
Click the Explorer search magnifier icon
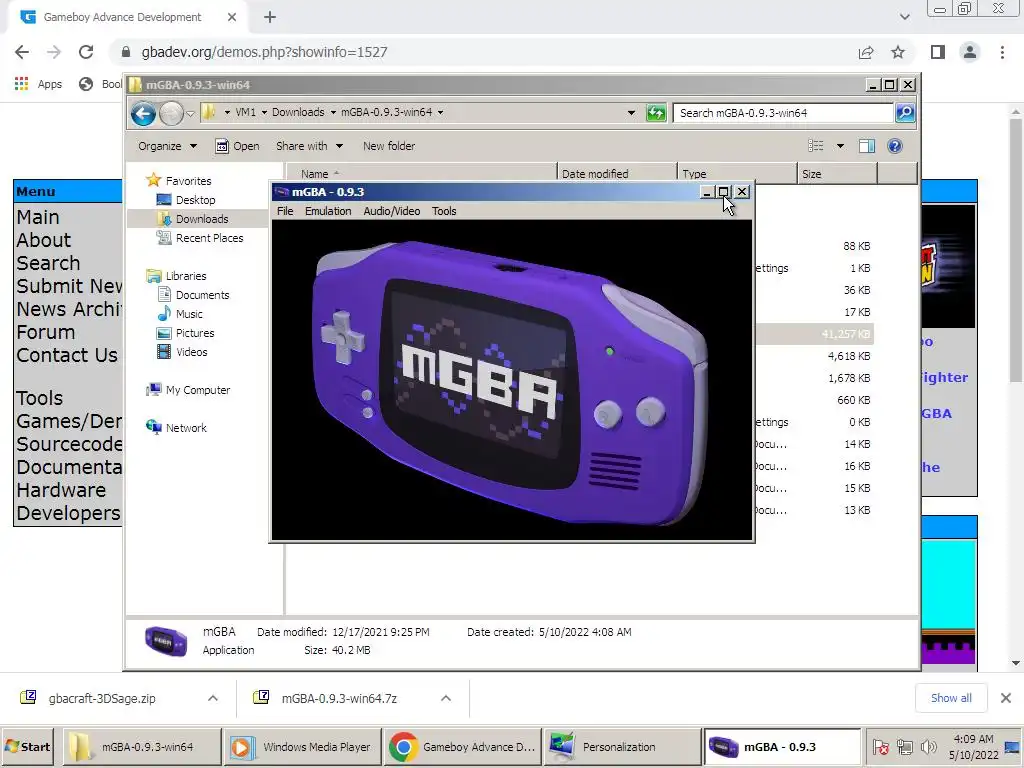coord(904,113)
